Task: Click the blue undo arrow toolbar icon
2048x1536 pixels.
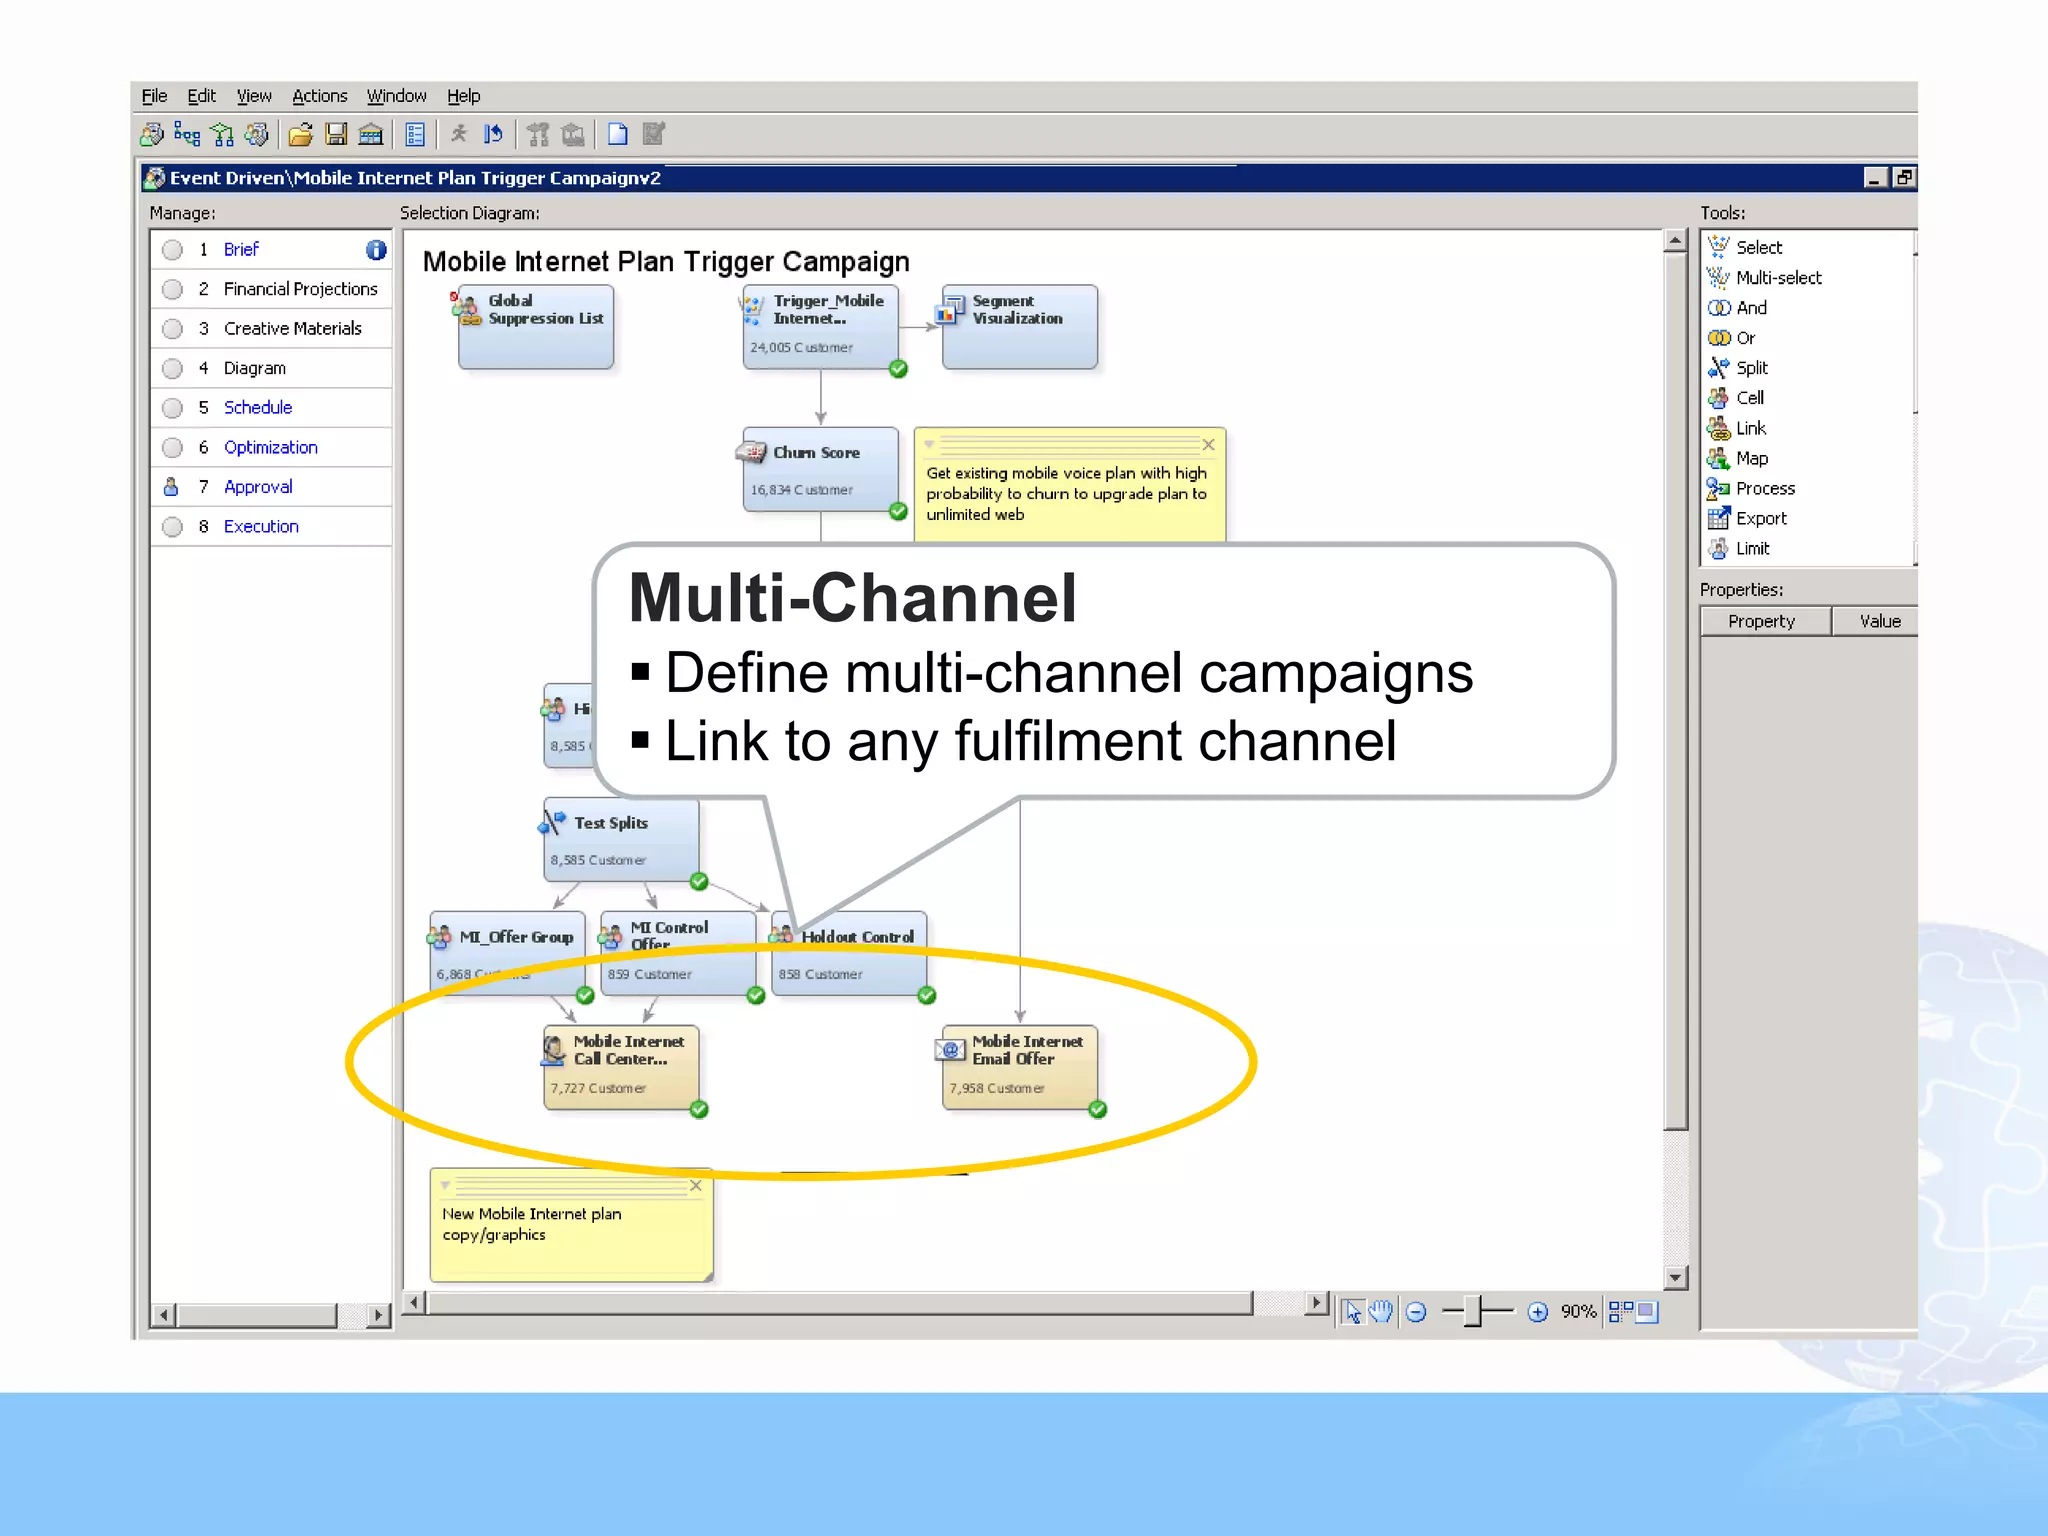Action: tap(493, 134)
